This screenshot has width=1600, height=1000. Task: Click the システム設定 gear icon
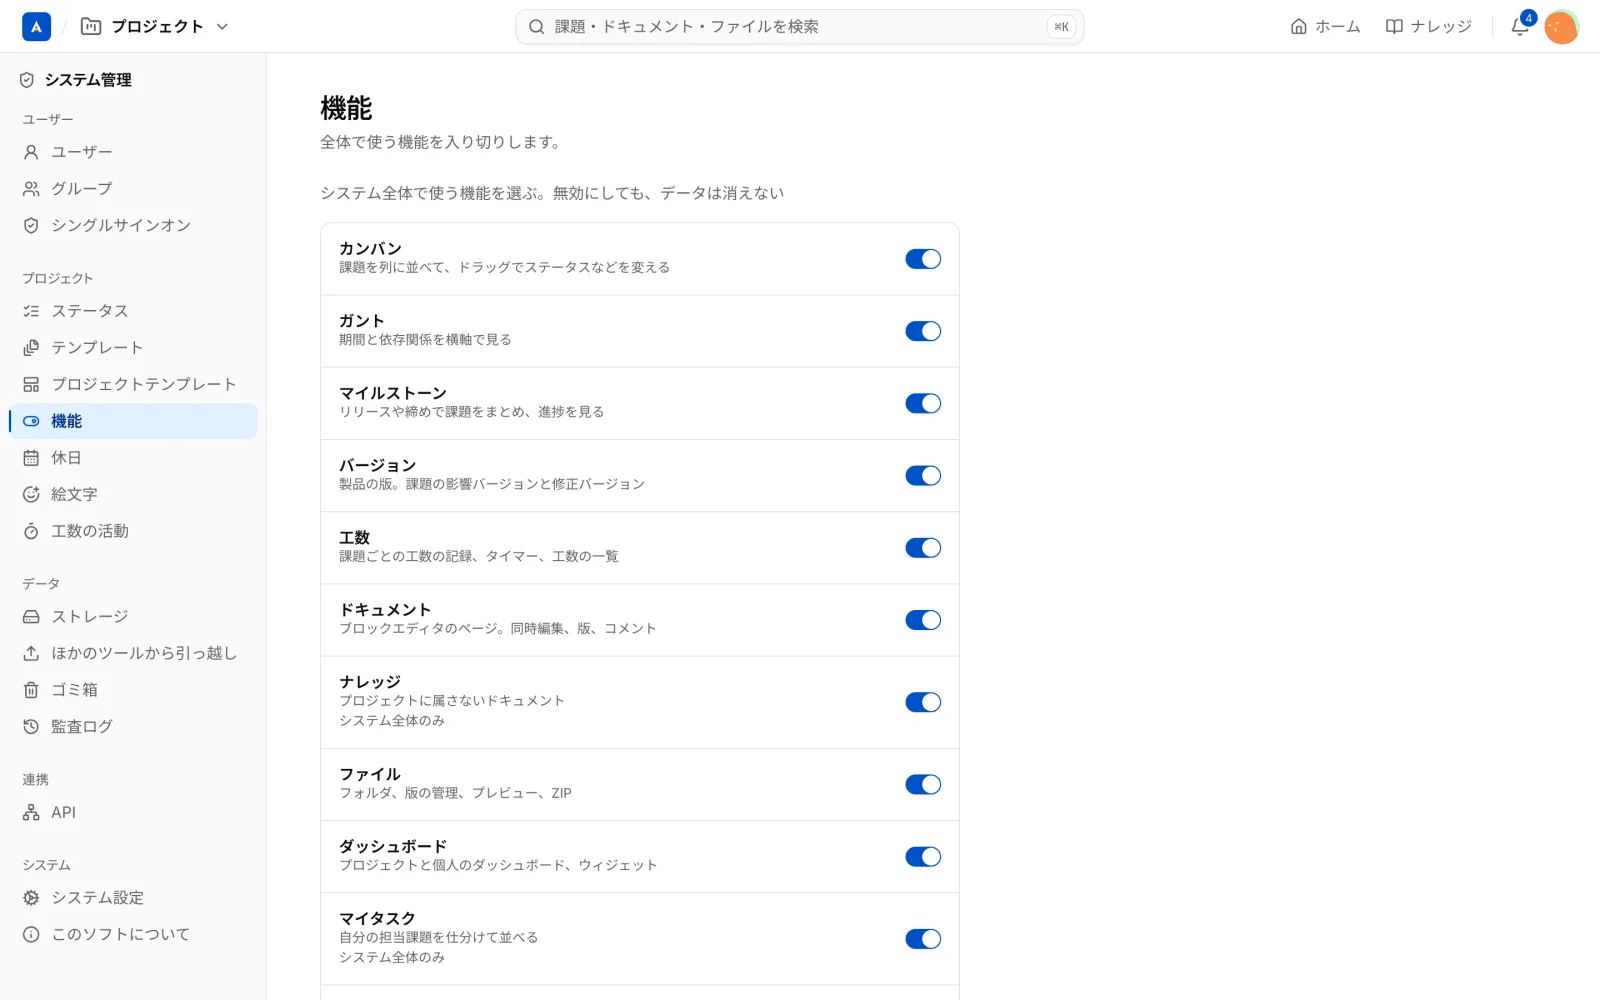(31, 898)
